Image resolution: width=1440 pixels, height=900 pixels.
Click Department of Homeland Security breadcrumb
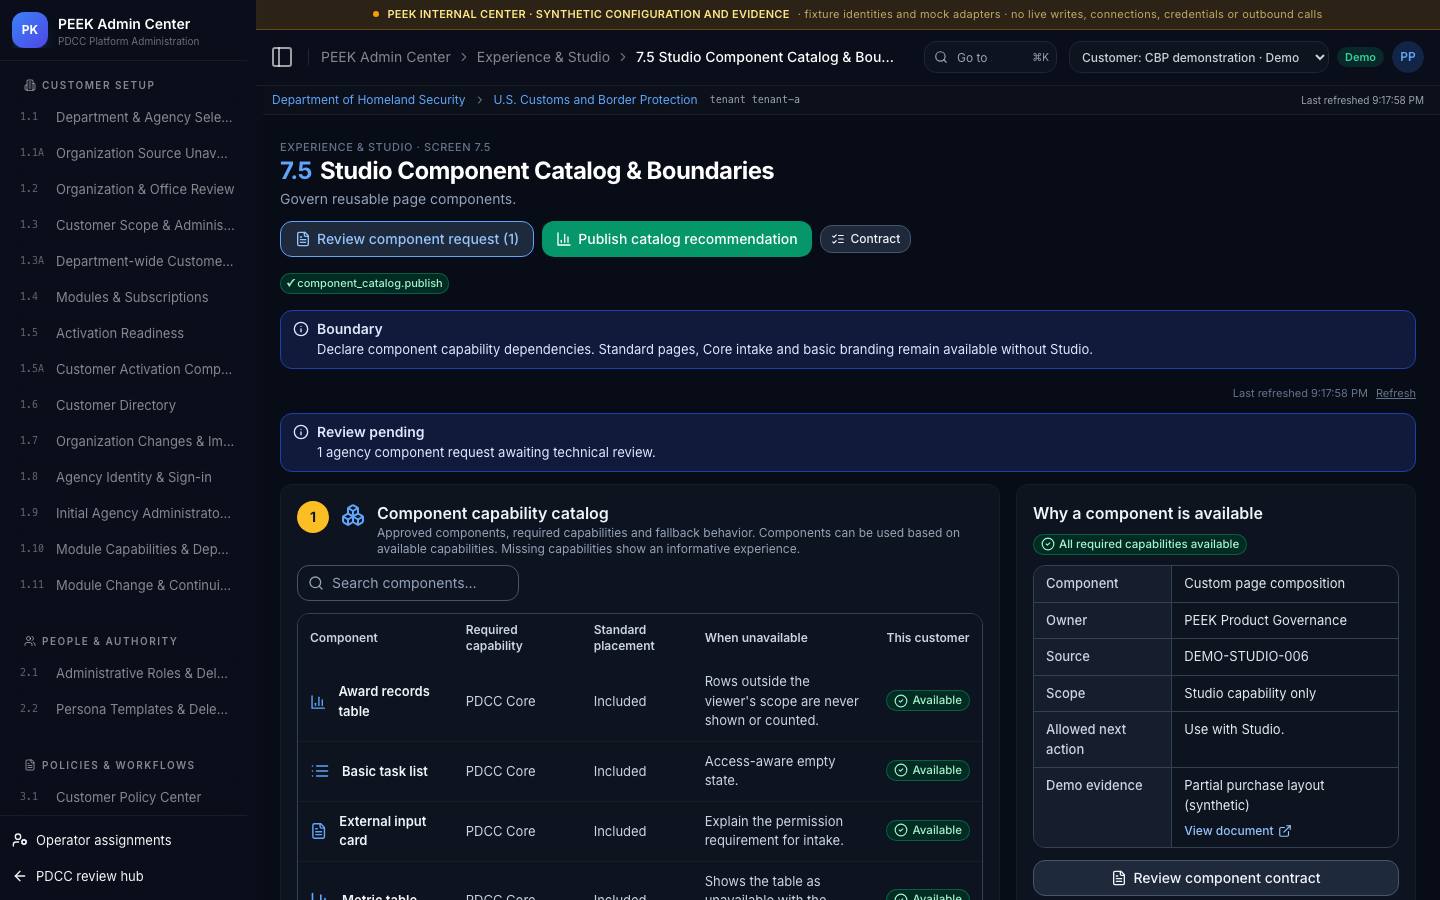click(x=368, y=100)
